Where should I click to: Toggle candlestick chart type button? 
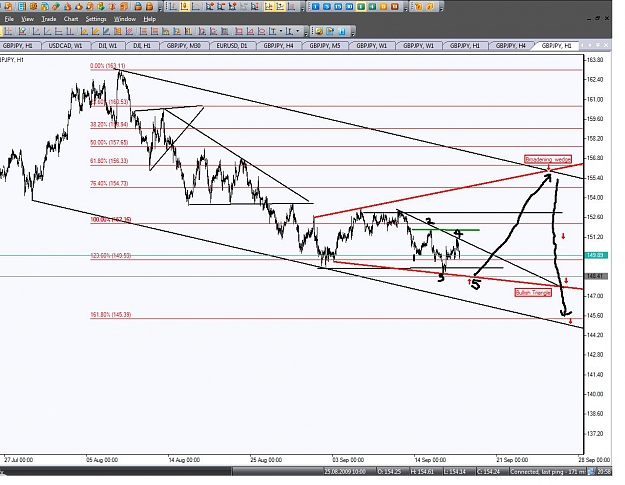tap(184, 6)
